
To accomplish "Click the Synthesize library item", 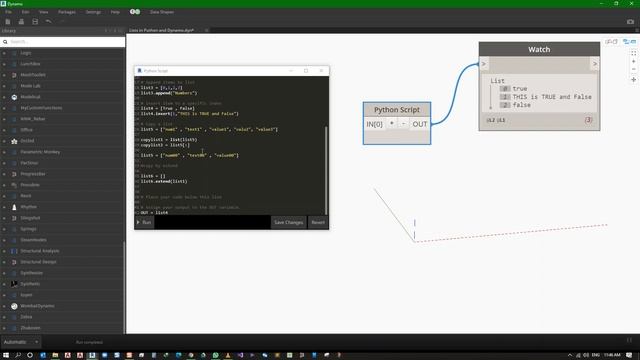I will (31, 273).
